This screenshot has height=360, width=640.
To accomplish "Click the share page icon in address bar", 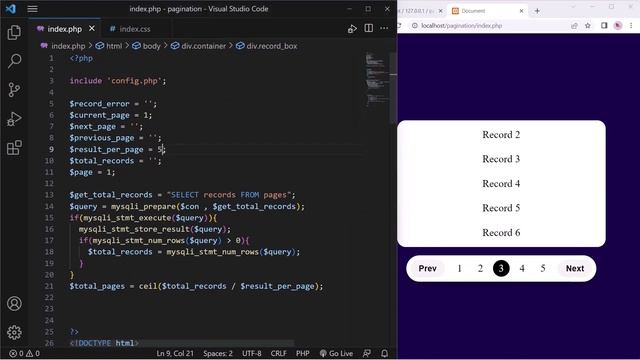I will [x=574, y=26].
